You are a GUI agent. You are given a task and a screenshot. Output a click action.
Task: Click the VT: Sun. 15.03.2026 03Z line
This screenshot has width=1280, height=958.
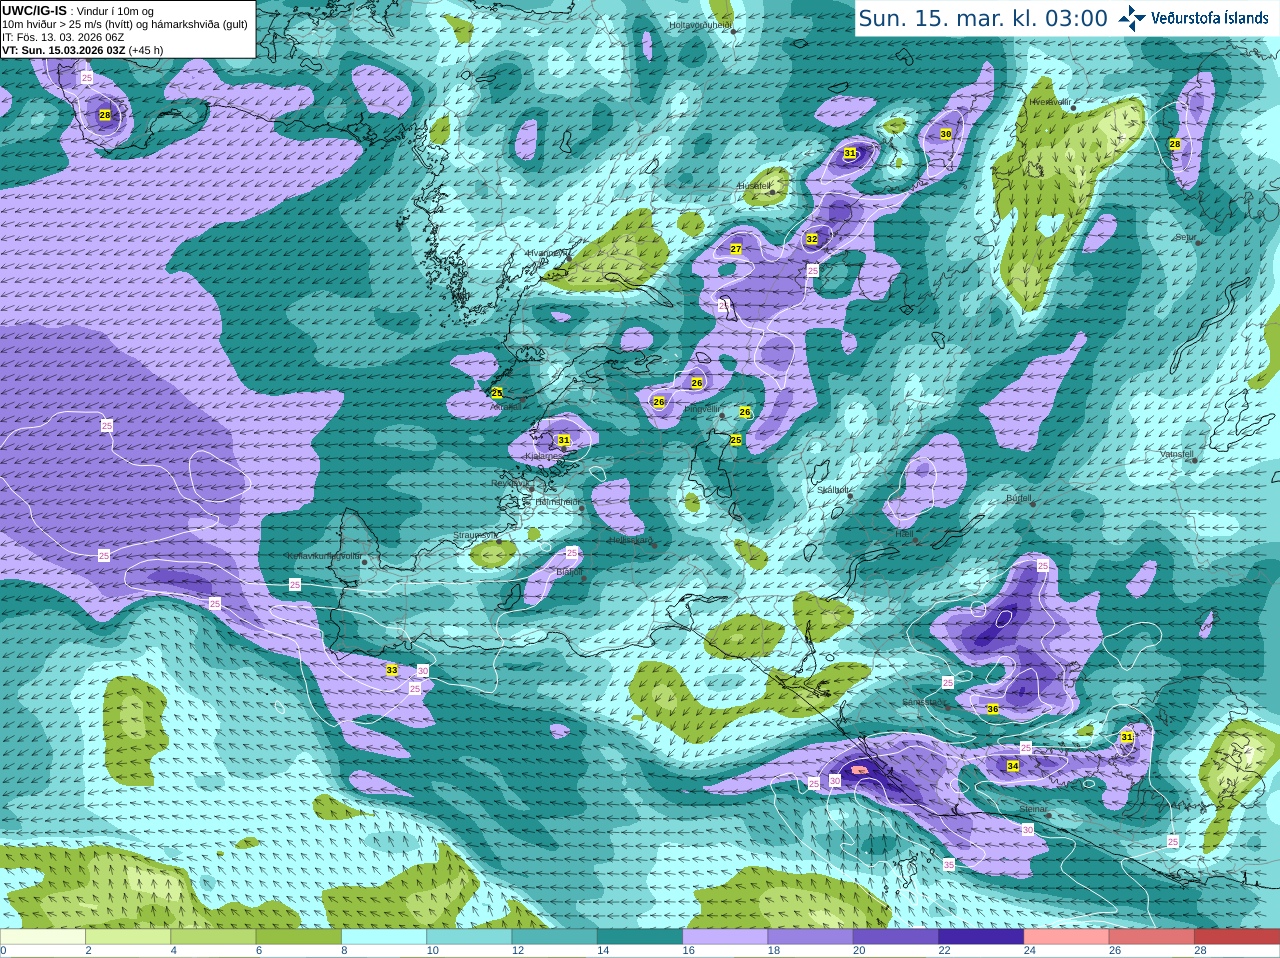82,50
